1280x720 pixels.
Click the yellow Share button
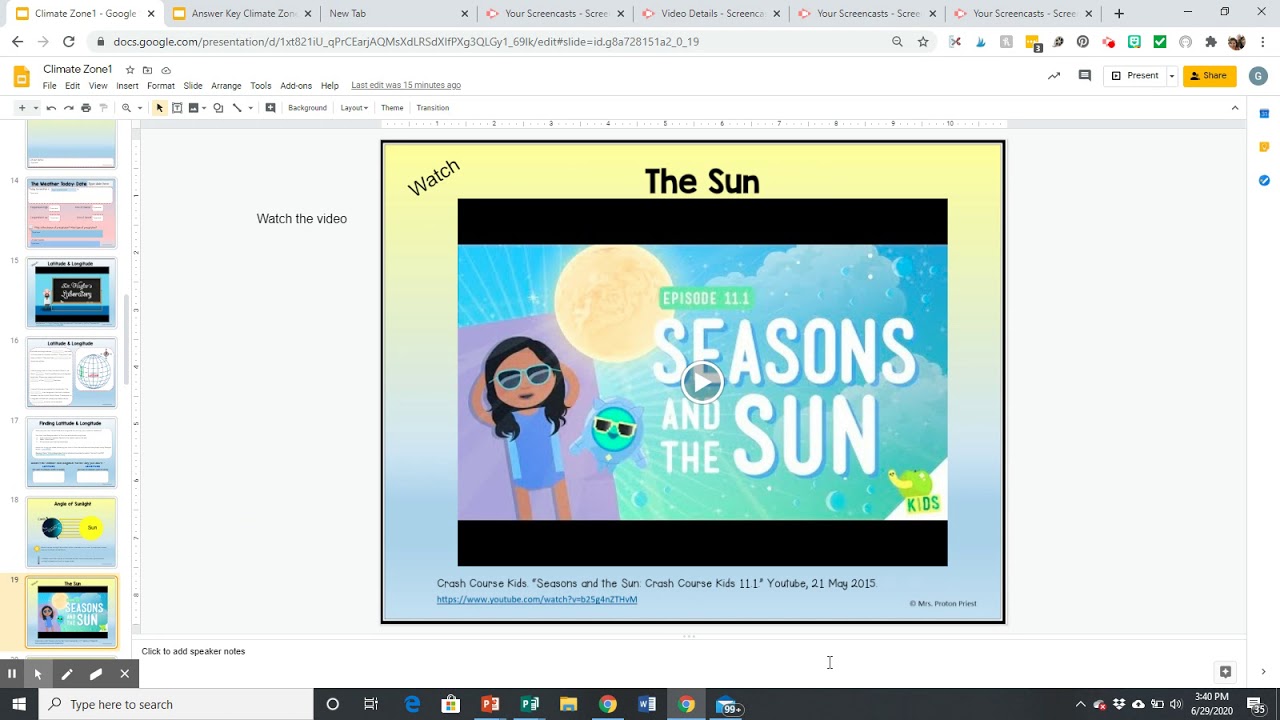click(x=1209, y=76)
